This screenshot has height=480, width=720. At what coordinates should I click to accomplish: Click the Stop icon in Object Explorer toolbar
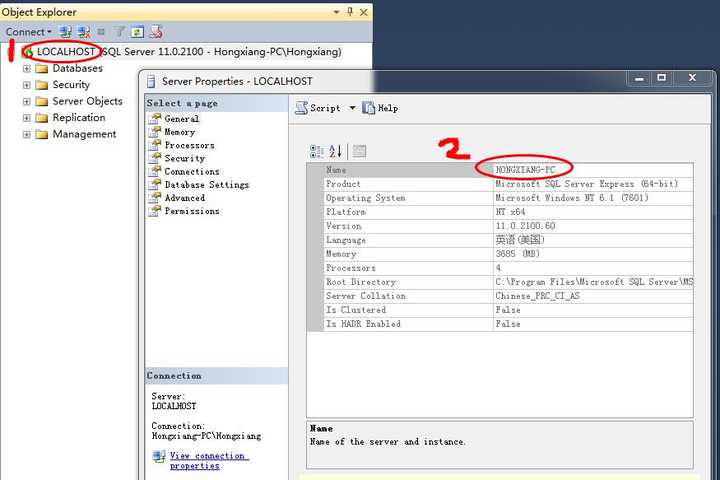click(x=101, y=32)
